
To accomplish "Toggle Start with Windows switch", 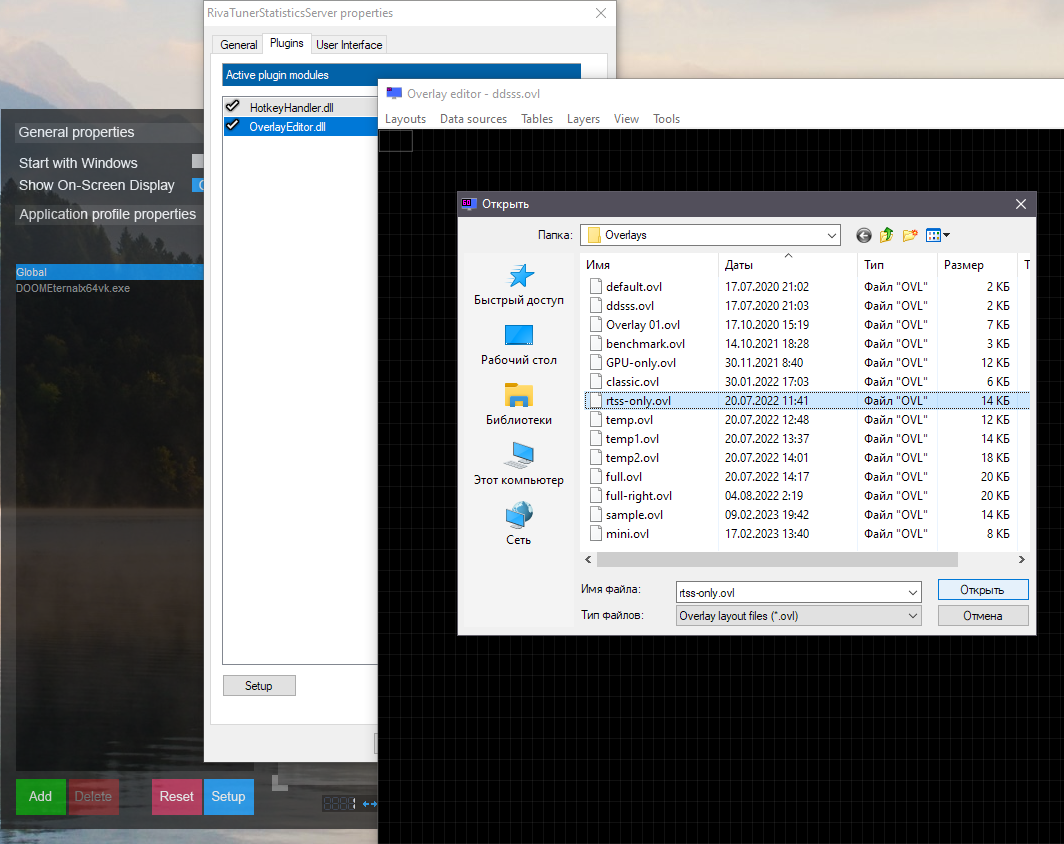I will 197,161.
